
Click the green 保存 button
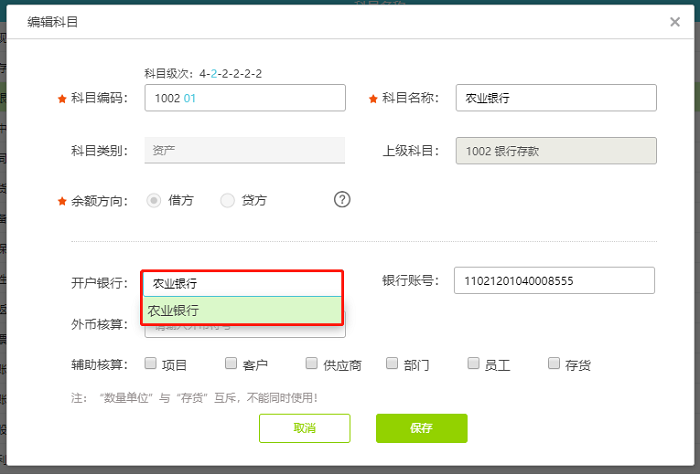click(421, 428)
